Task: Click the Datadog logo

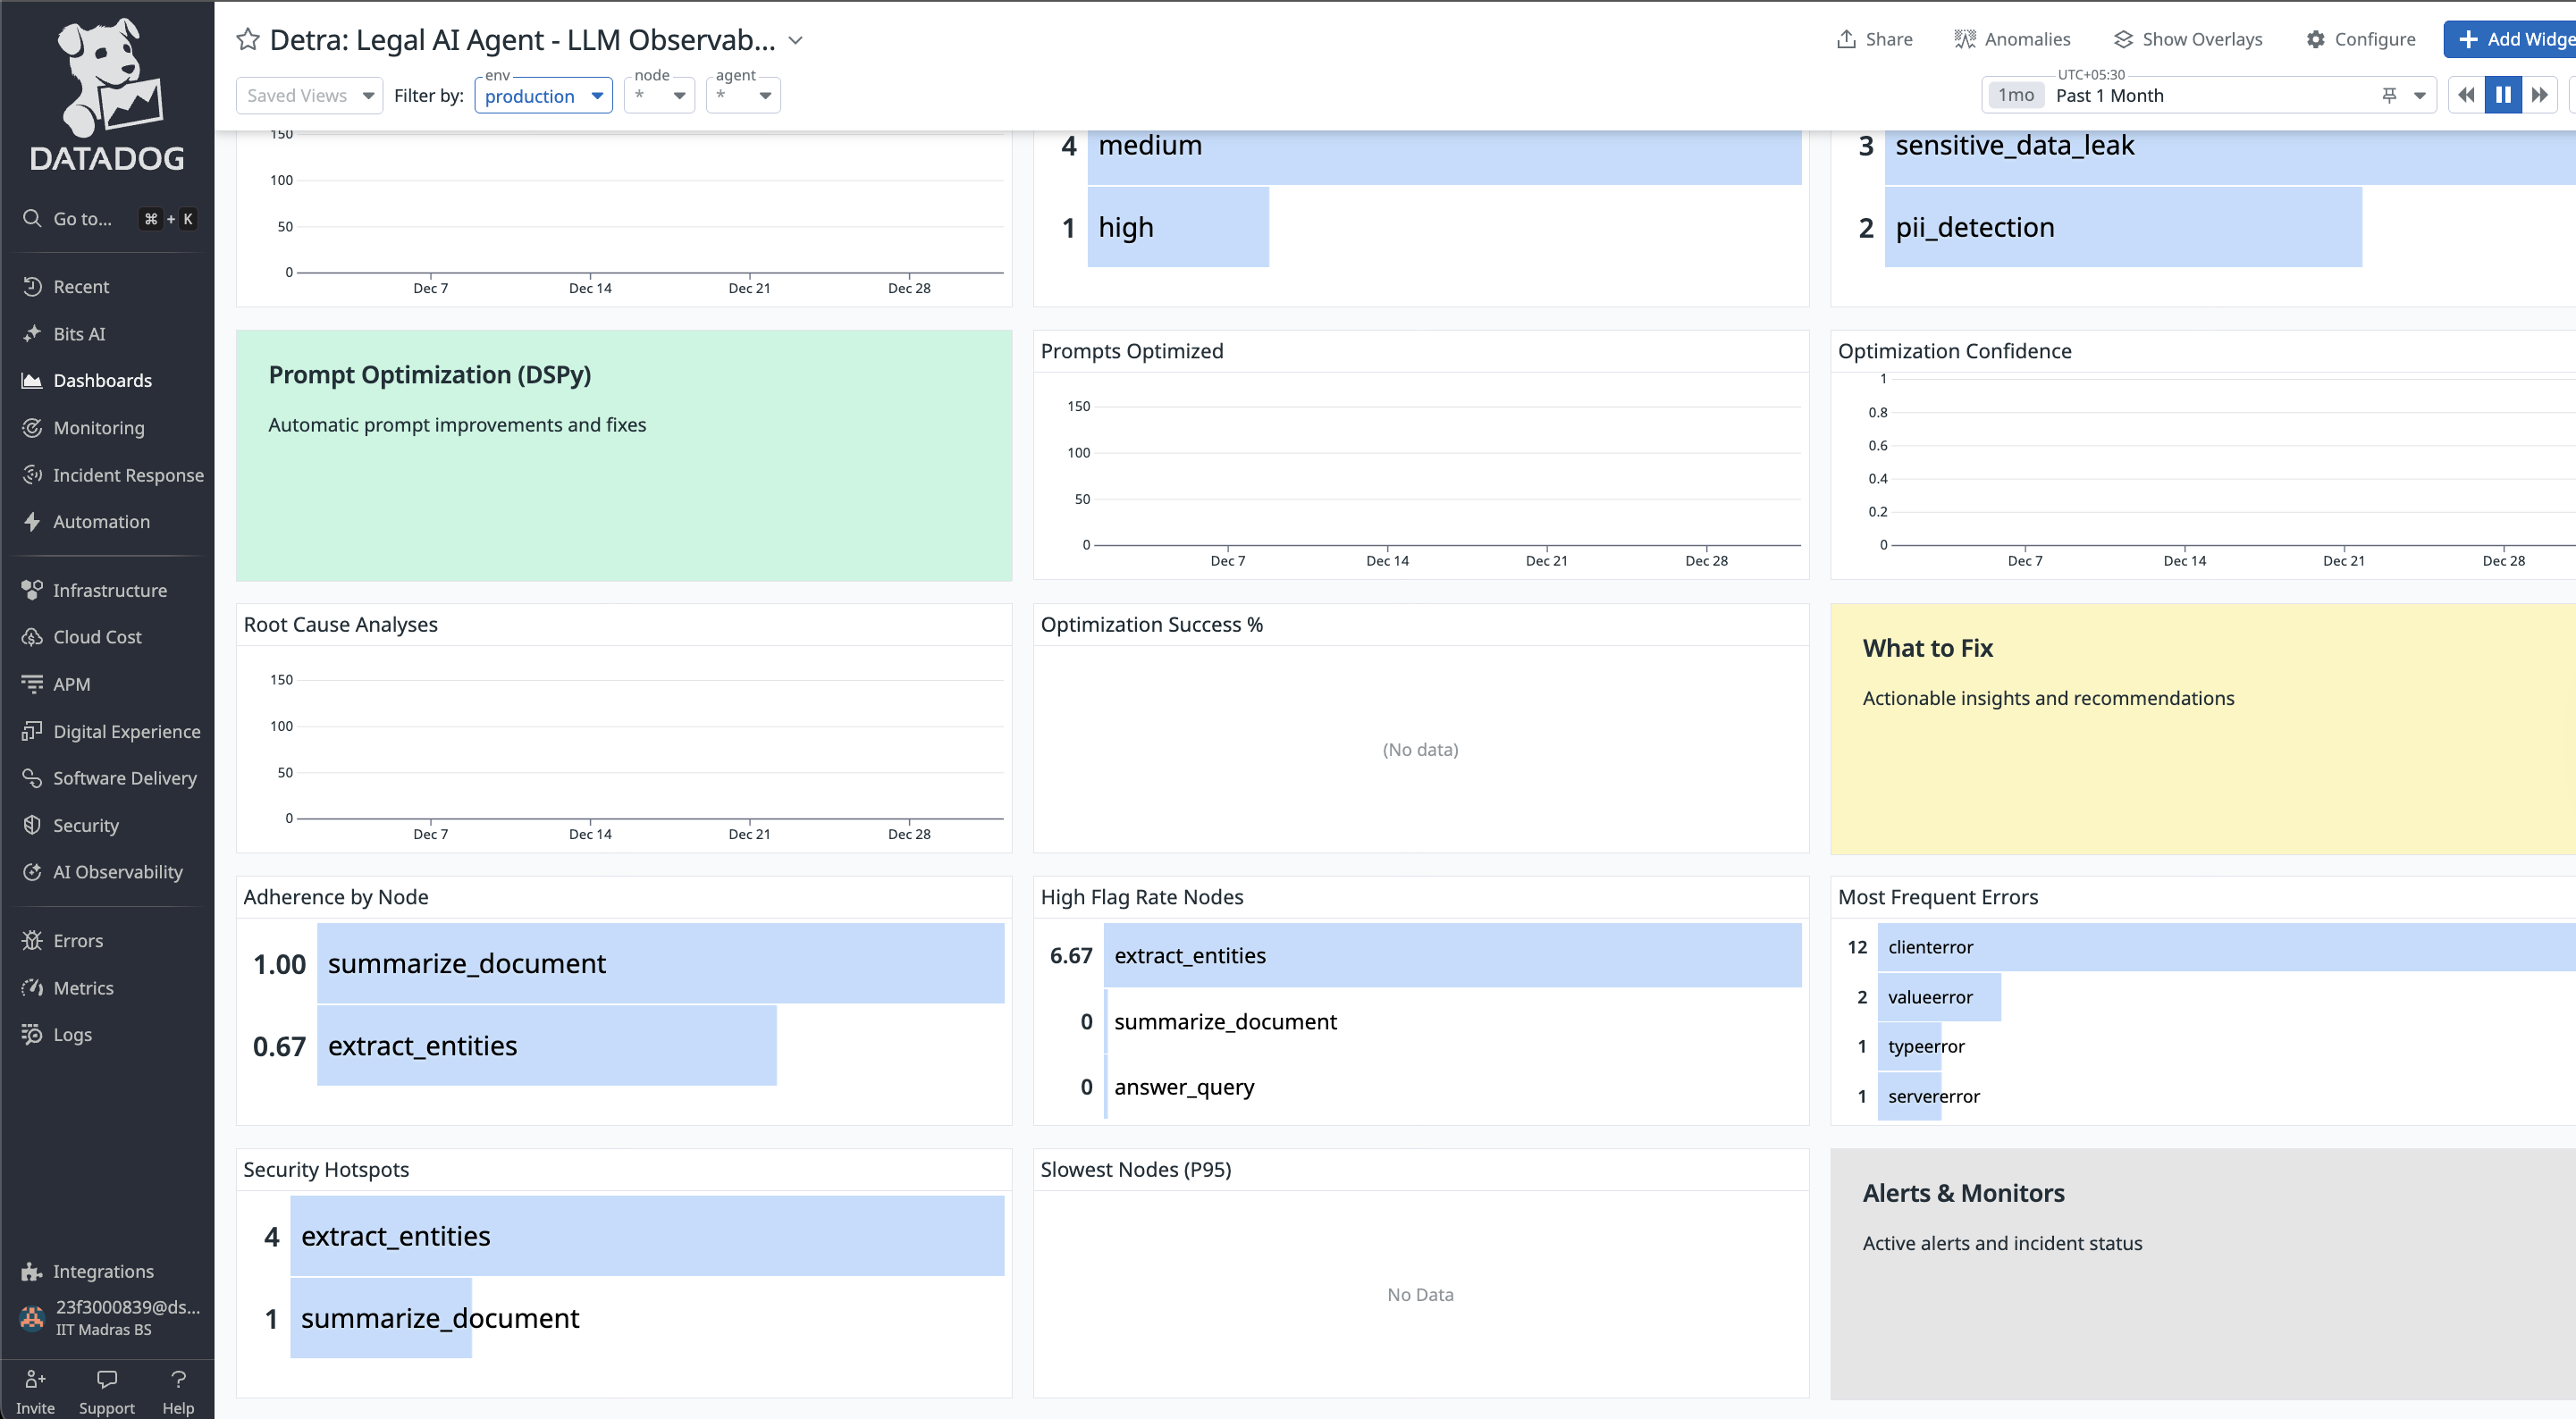Action: [x=107, y=96]
